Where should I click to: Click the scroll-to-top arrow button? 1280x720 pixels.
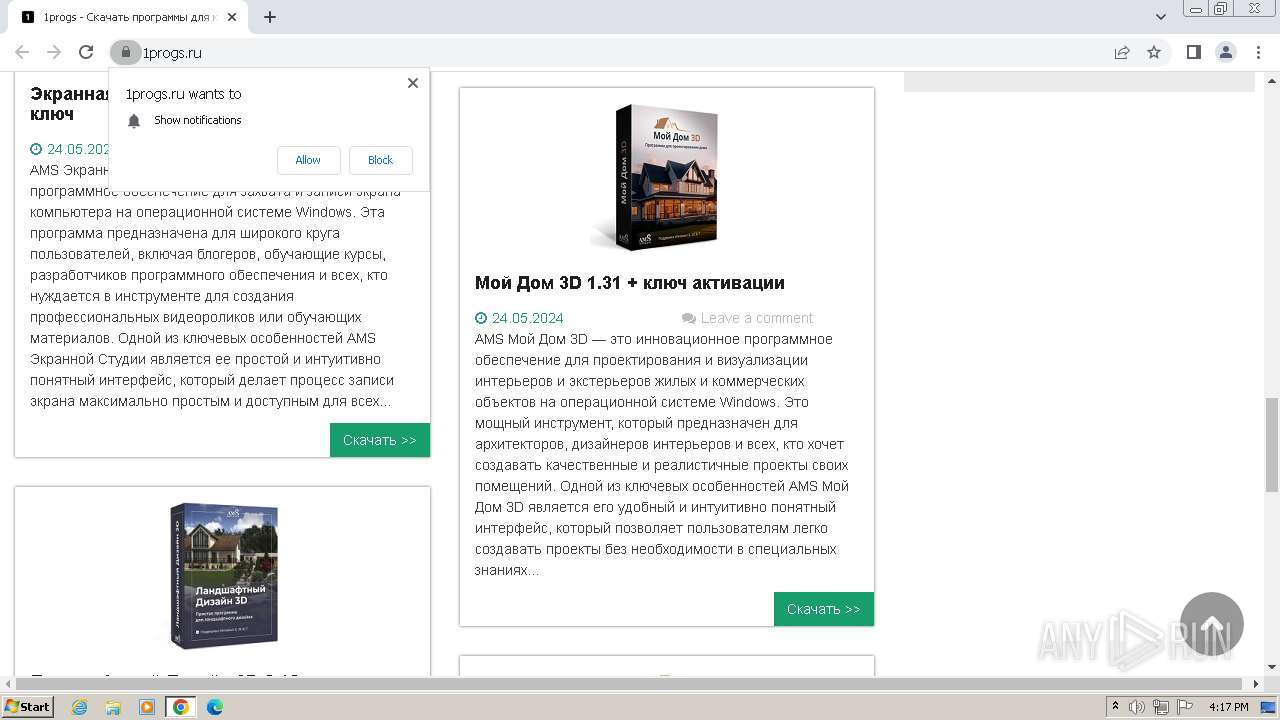point(1212,624)
